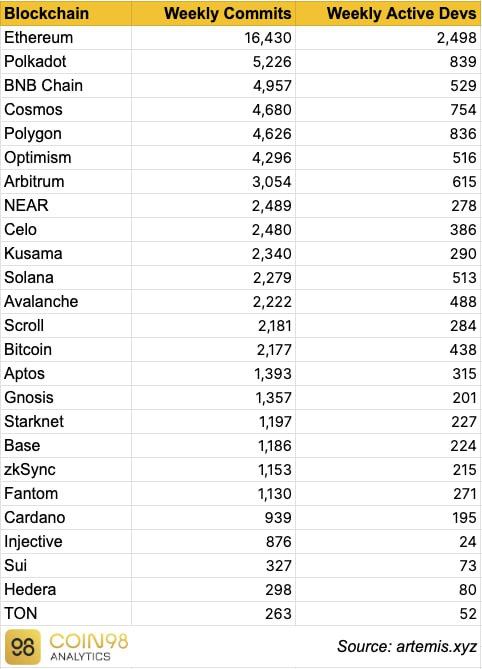Select Injective active devs value 24
Image resolution: width=482 pixels, height=669 pixels.
(x=468, y=542)
